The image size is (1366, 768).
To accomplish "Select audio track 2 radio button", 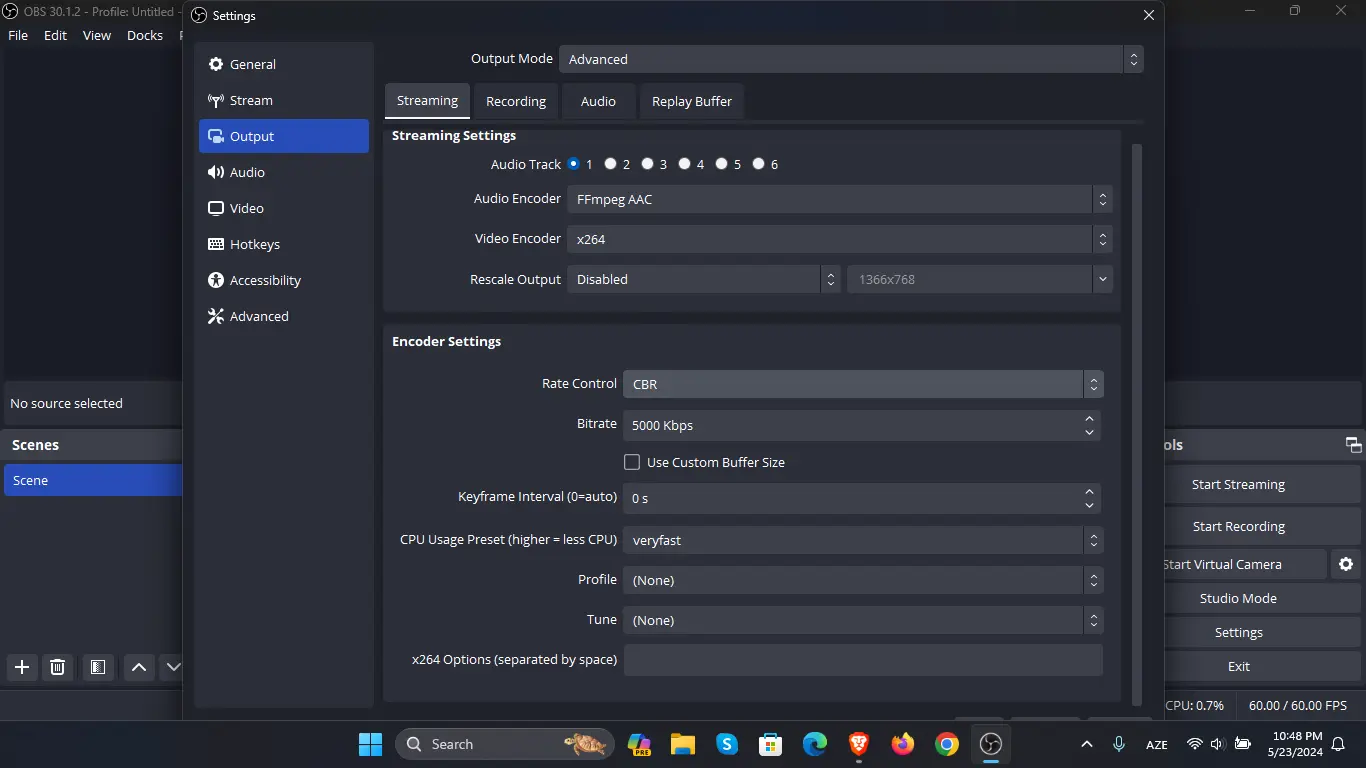I will click(x=610, y=164).
